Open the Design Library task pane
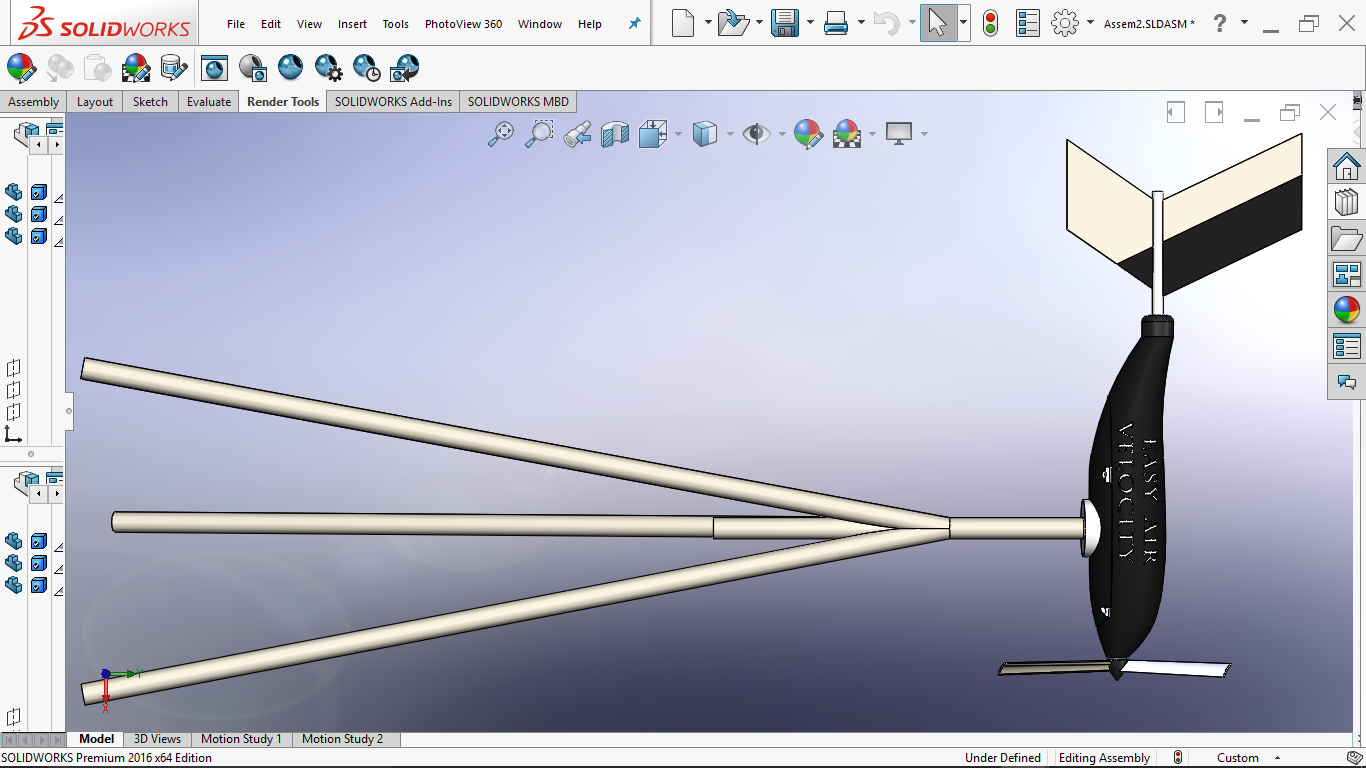The image size is (1366, 768). (1347, 202)
